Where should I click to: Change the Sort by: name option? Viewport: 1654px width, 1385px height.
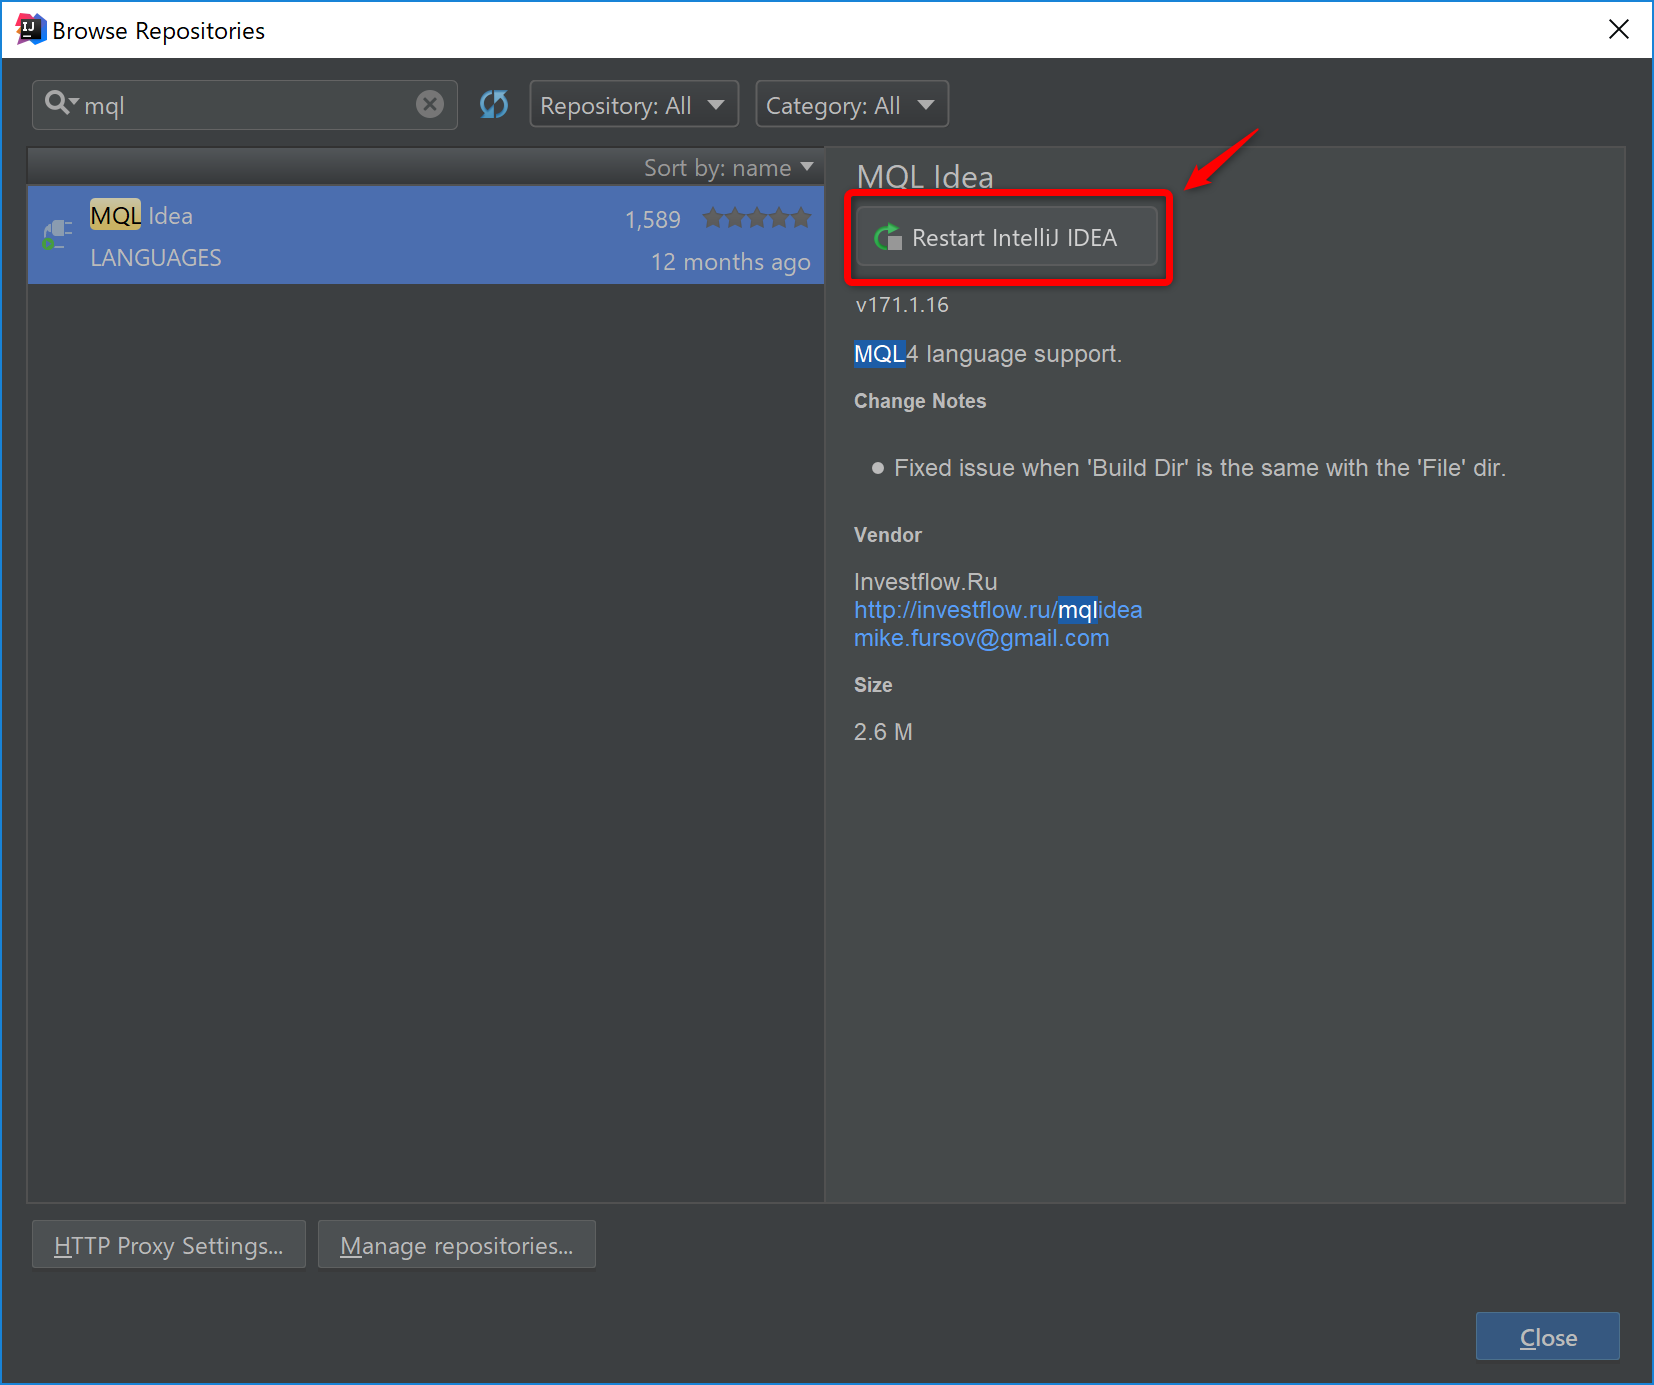[727, 168]
